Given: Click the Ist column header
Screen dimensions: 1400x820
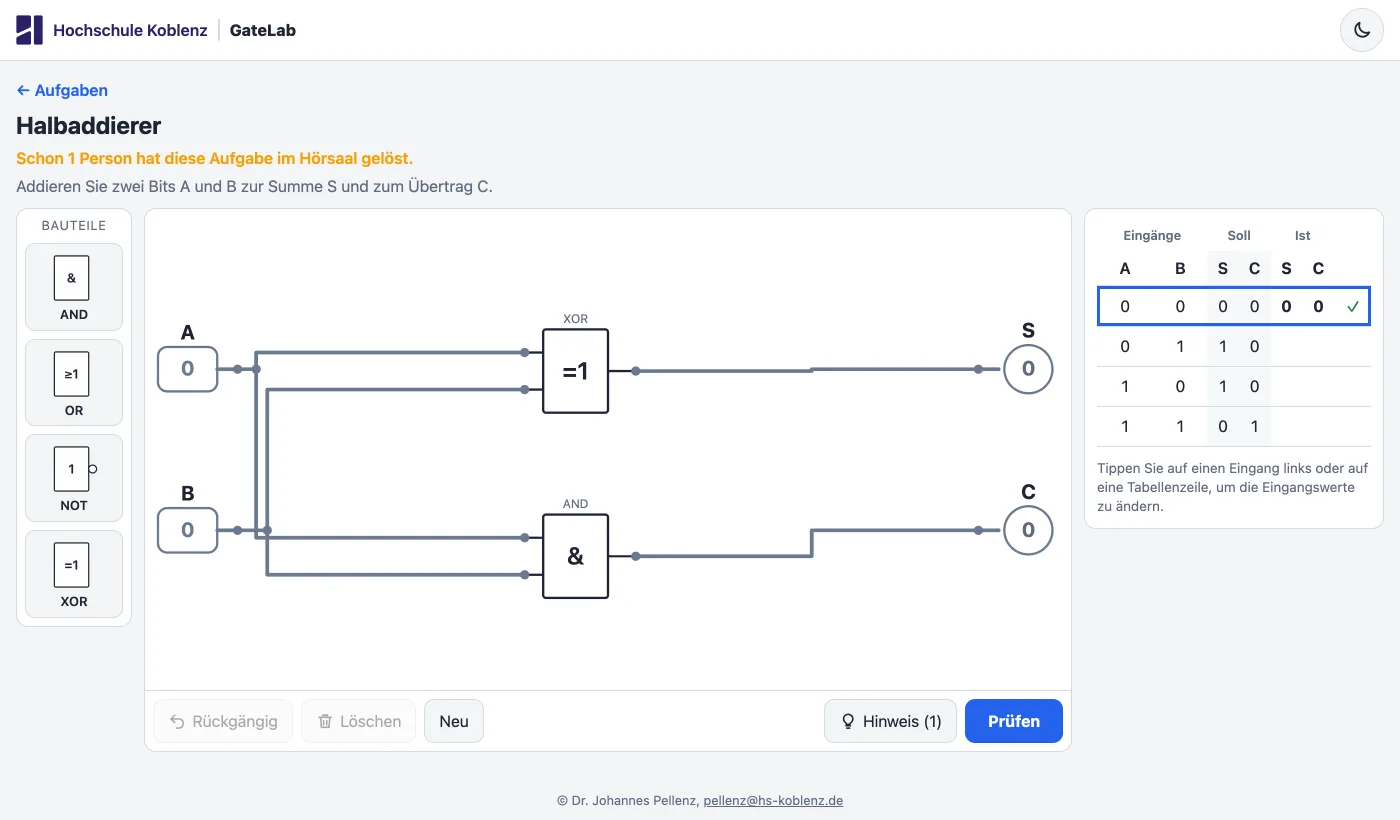Looking at the screenshot, I should click(1302, 236).
